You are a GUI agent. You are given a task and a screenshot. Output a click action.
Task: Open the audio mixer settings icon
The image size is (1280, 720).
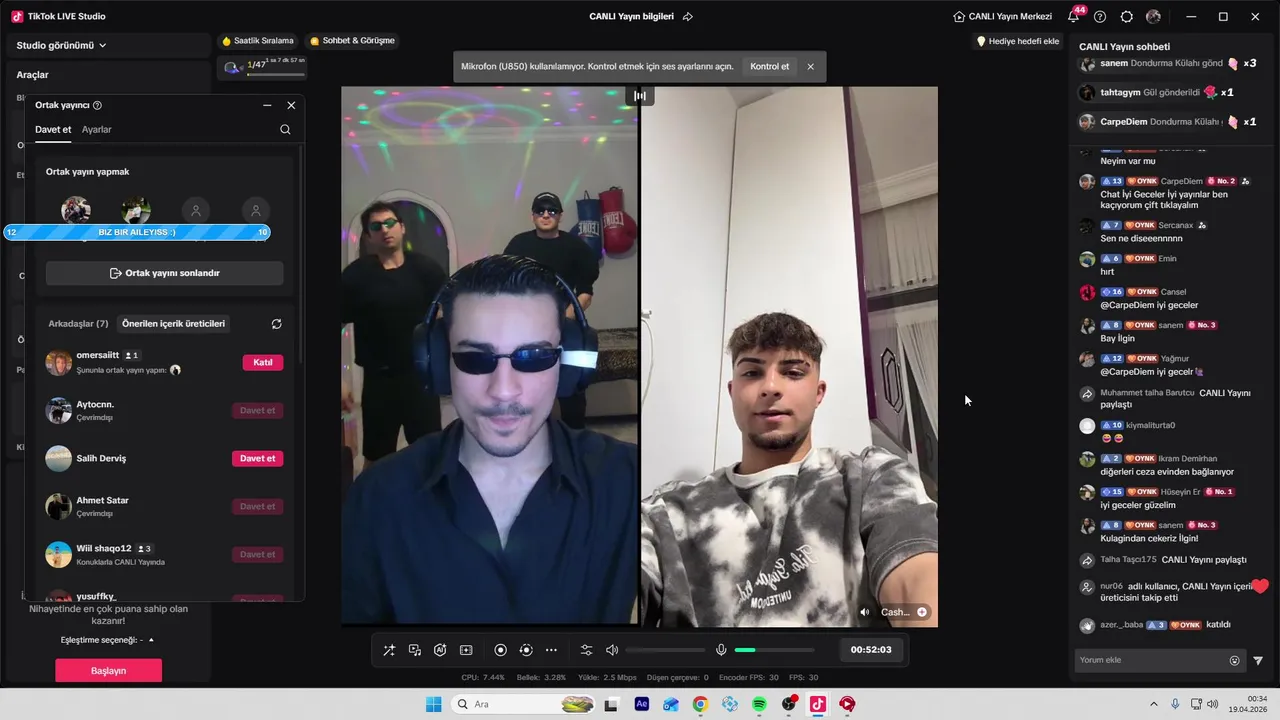tap(586, 650)
